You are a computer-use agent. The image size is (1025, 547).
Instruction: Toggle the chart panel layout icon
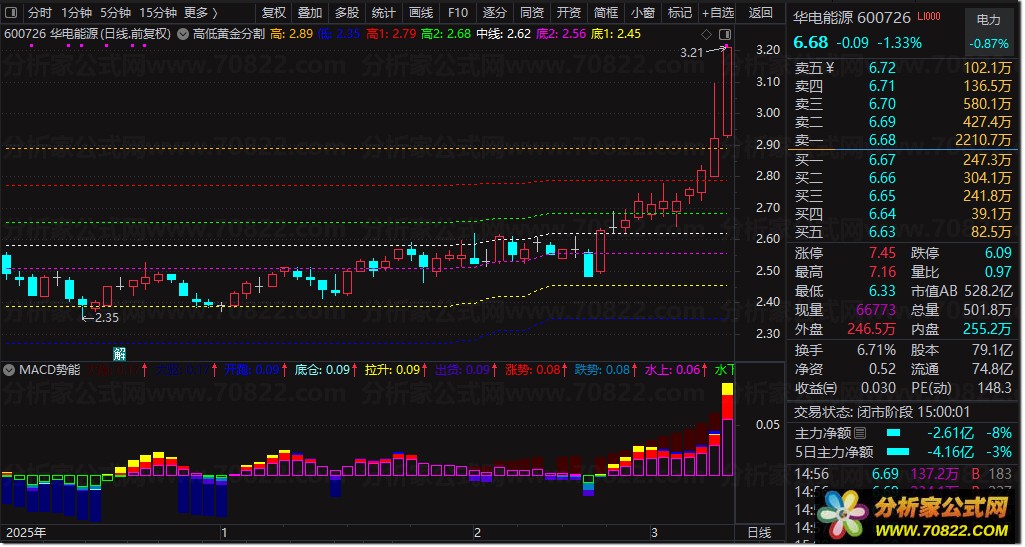(724, 34)
